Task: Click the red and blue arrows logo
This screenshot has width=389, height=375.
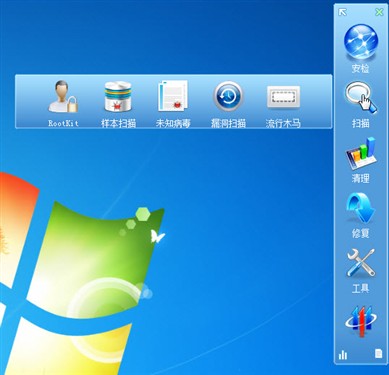Action: [361, 321]
